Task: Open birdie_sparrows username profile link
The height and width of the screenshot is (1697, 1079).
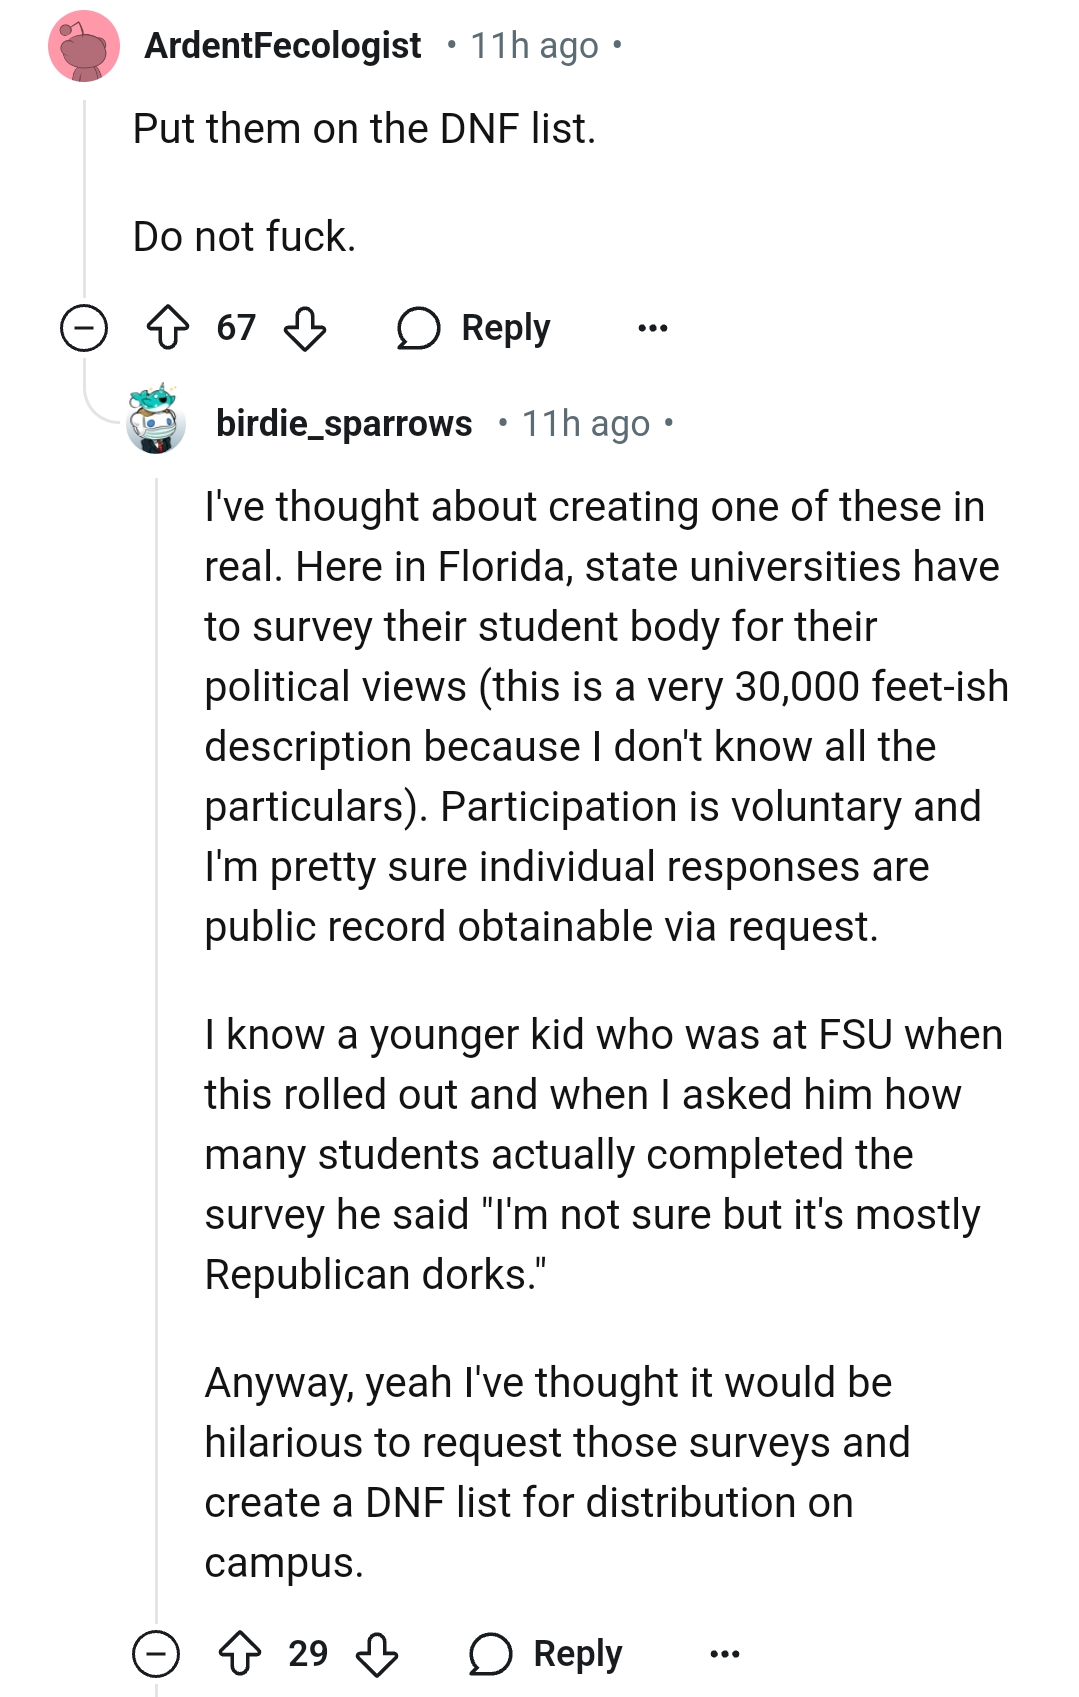Action: pos(344,424)
